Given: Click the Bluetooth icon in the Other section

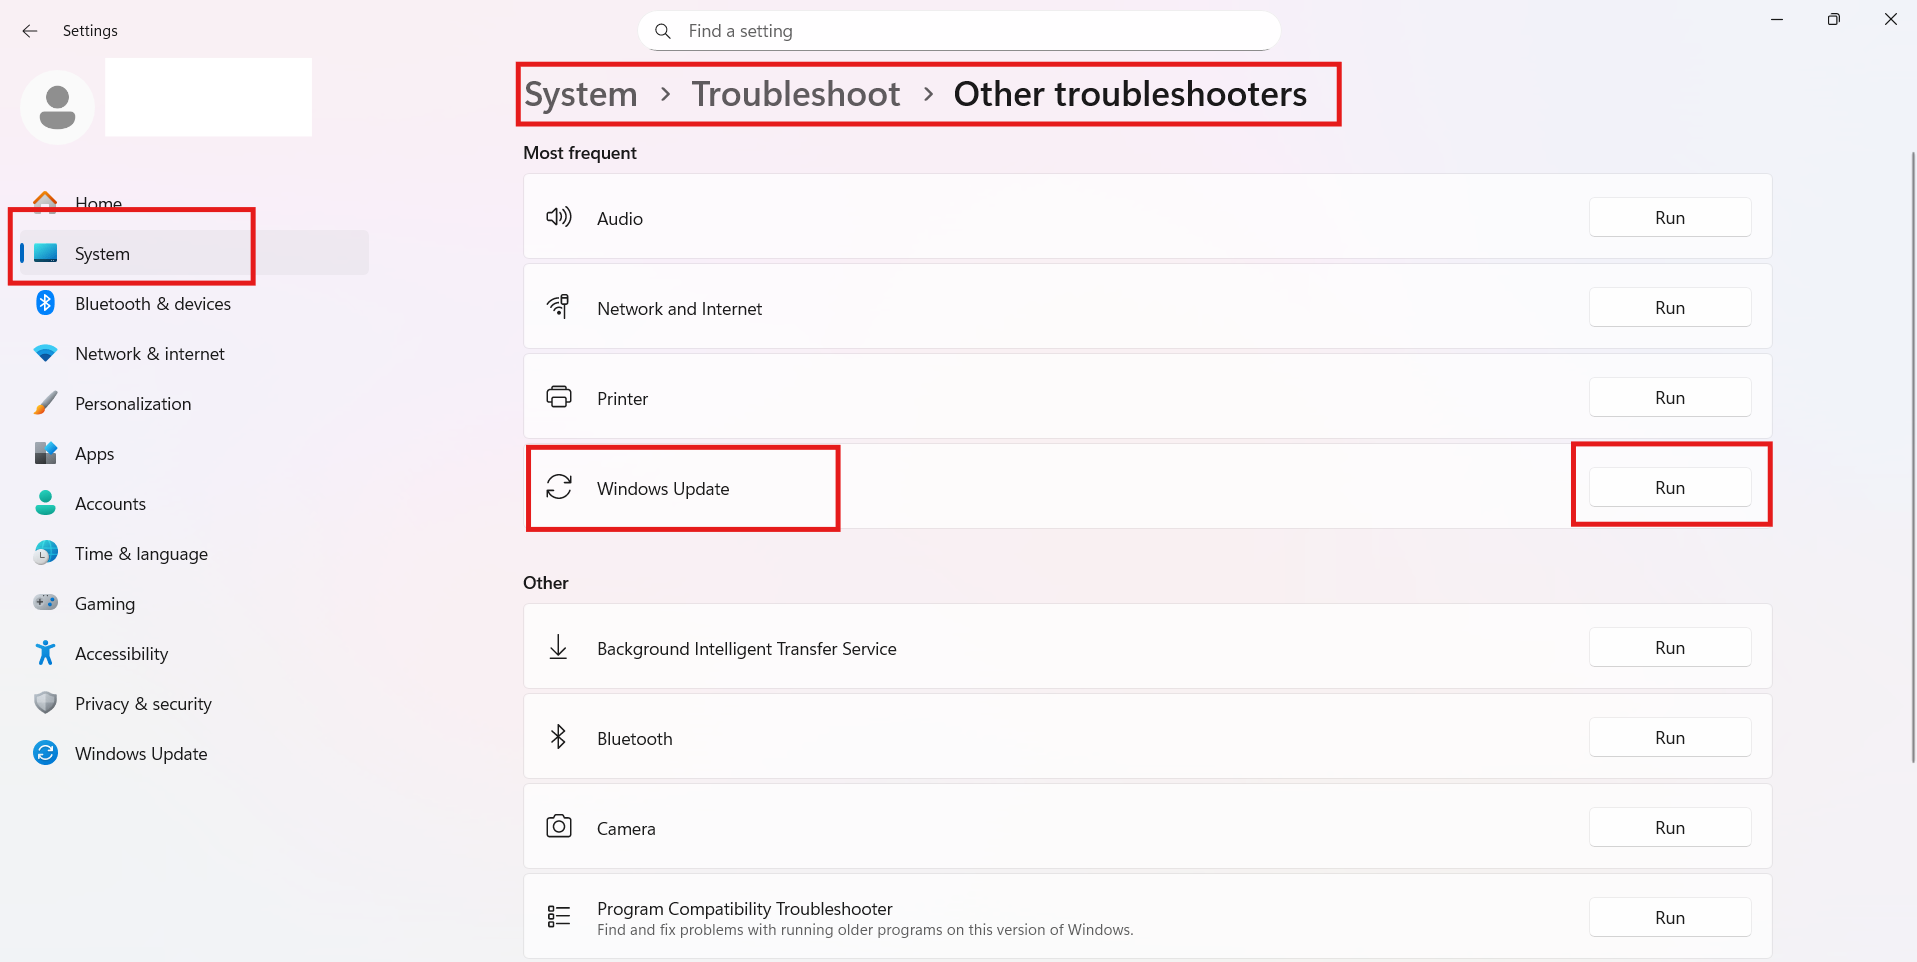Looking at the screenshot, I should point(559,737).
